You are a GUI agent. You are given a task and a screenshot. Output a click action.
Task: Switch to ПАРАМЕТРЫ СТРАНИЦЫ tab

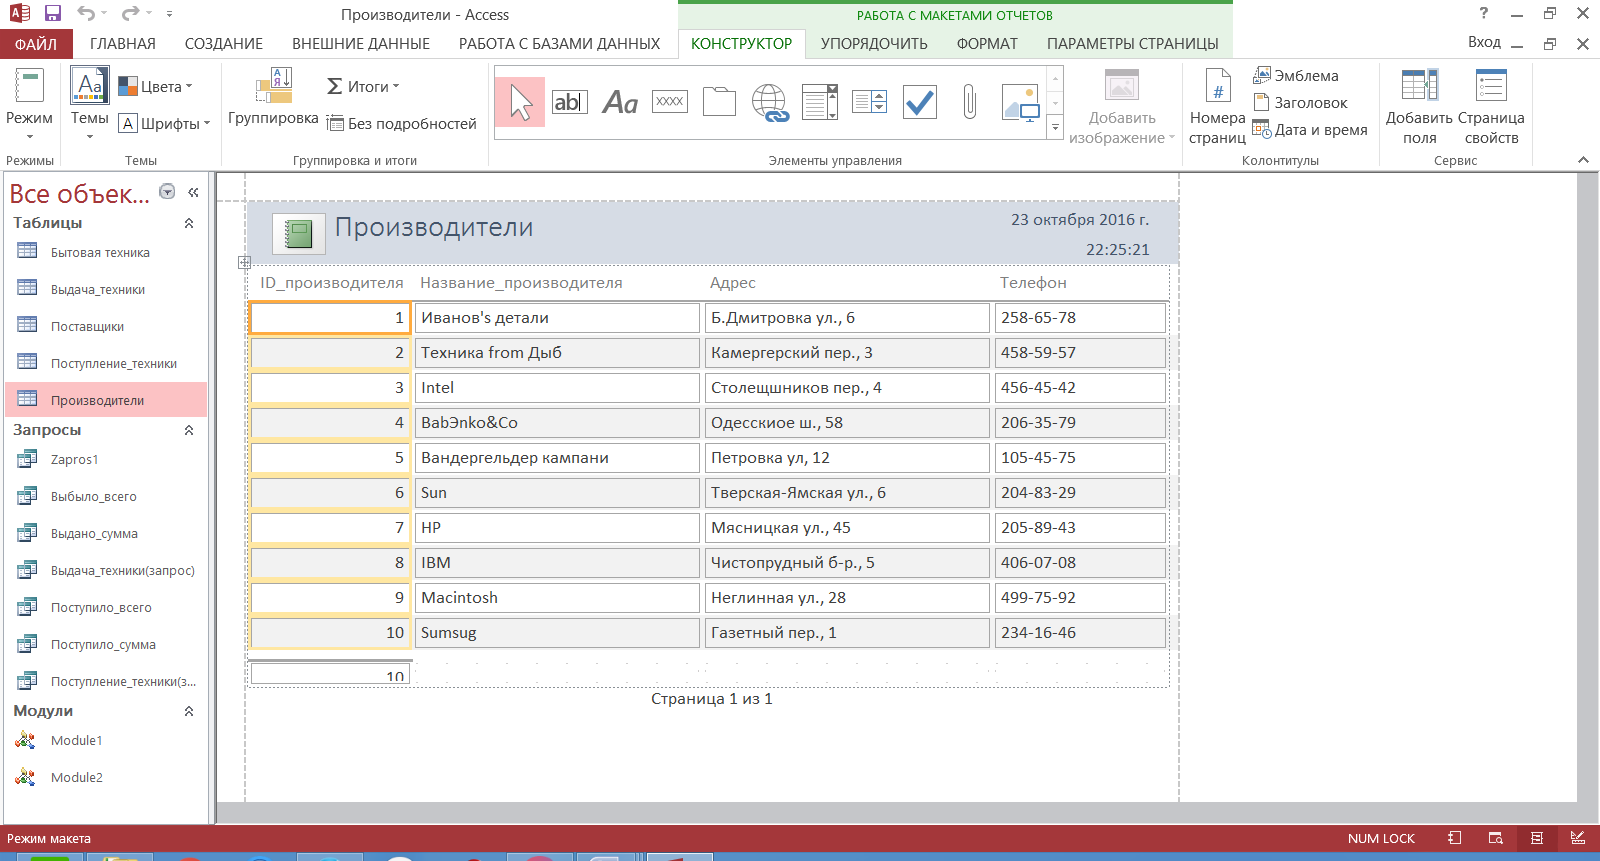(1133, 44)
